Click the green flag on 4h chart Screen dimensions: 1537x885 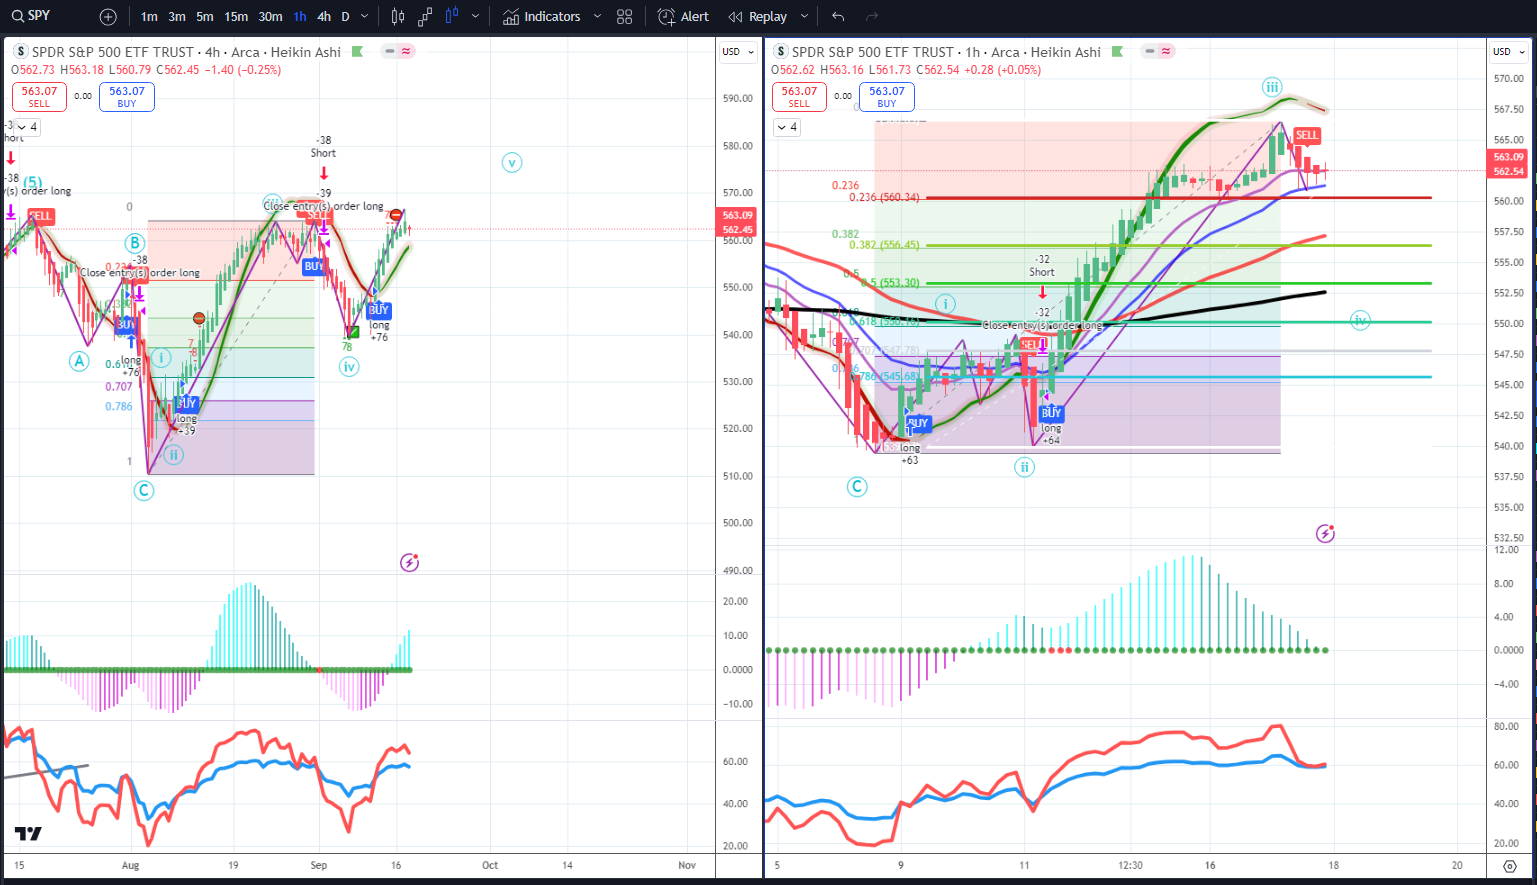point(357,52)
